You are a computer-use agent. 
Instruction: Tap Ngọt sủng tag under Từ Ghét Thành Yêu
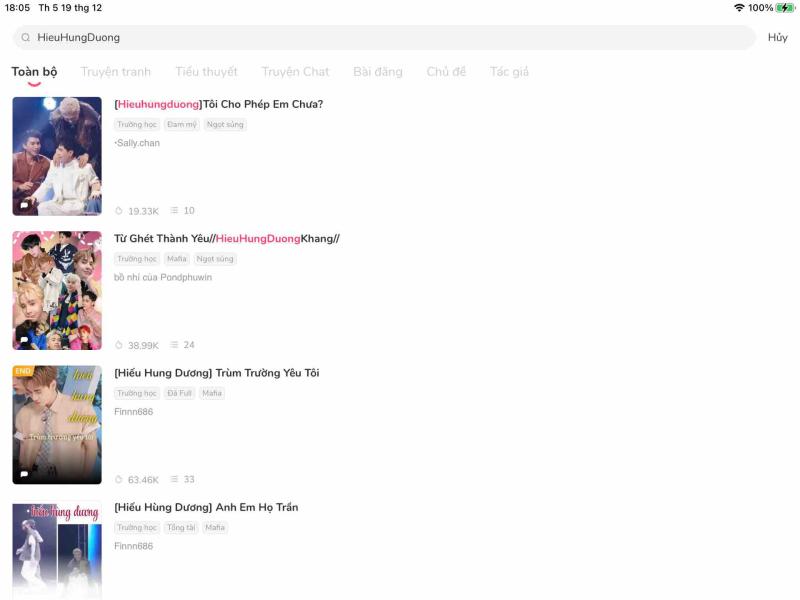[x=215, y=259]
